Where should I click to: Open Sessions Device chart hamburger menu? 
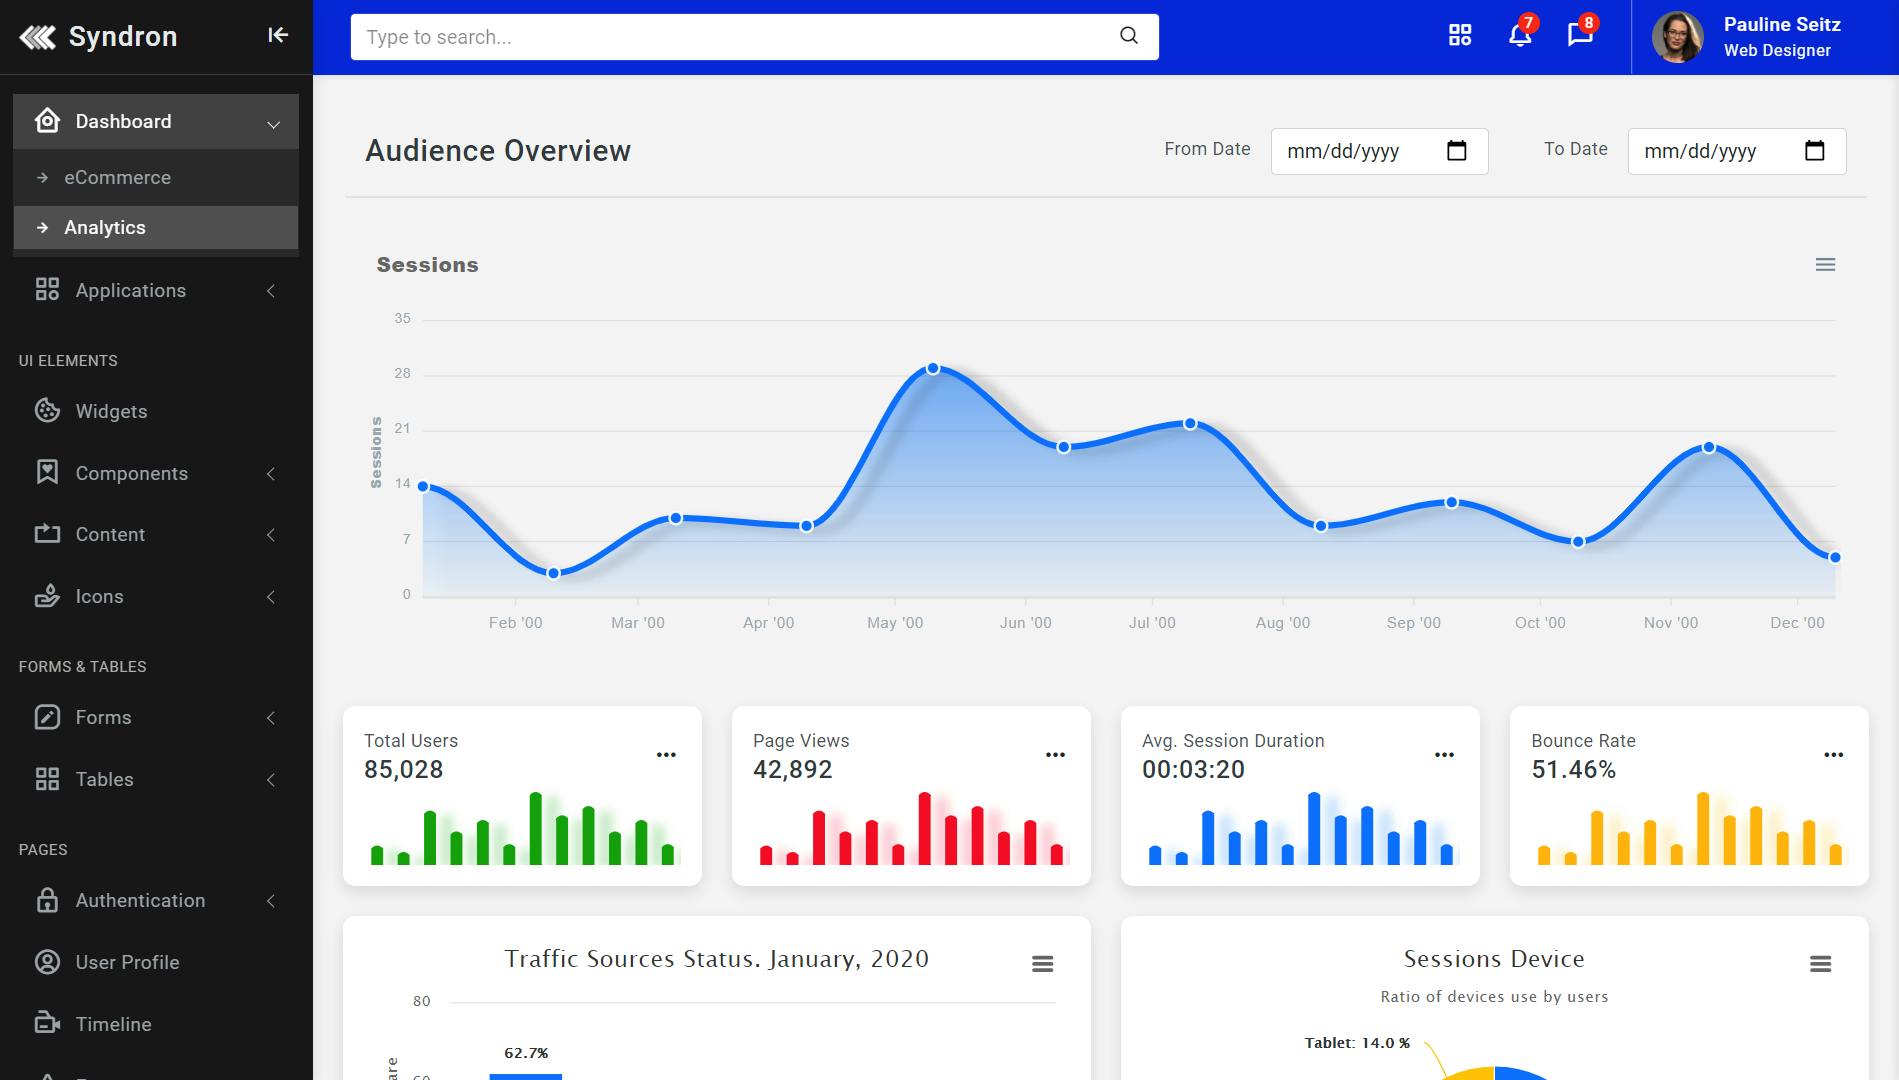point(1820,964)
